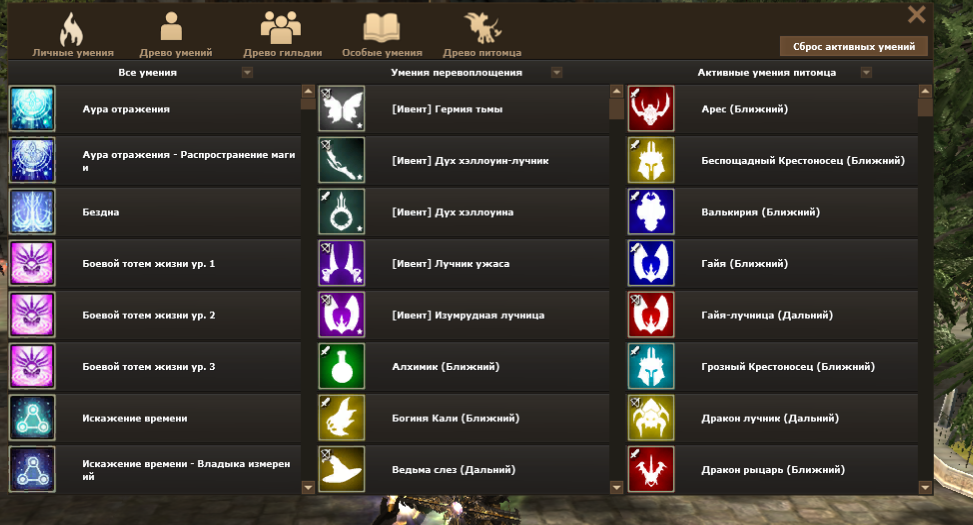973x525 pixels.
Task: Open the Древо гильдии tab
Action: (282, 35)
